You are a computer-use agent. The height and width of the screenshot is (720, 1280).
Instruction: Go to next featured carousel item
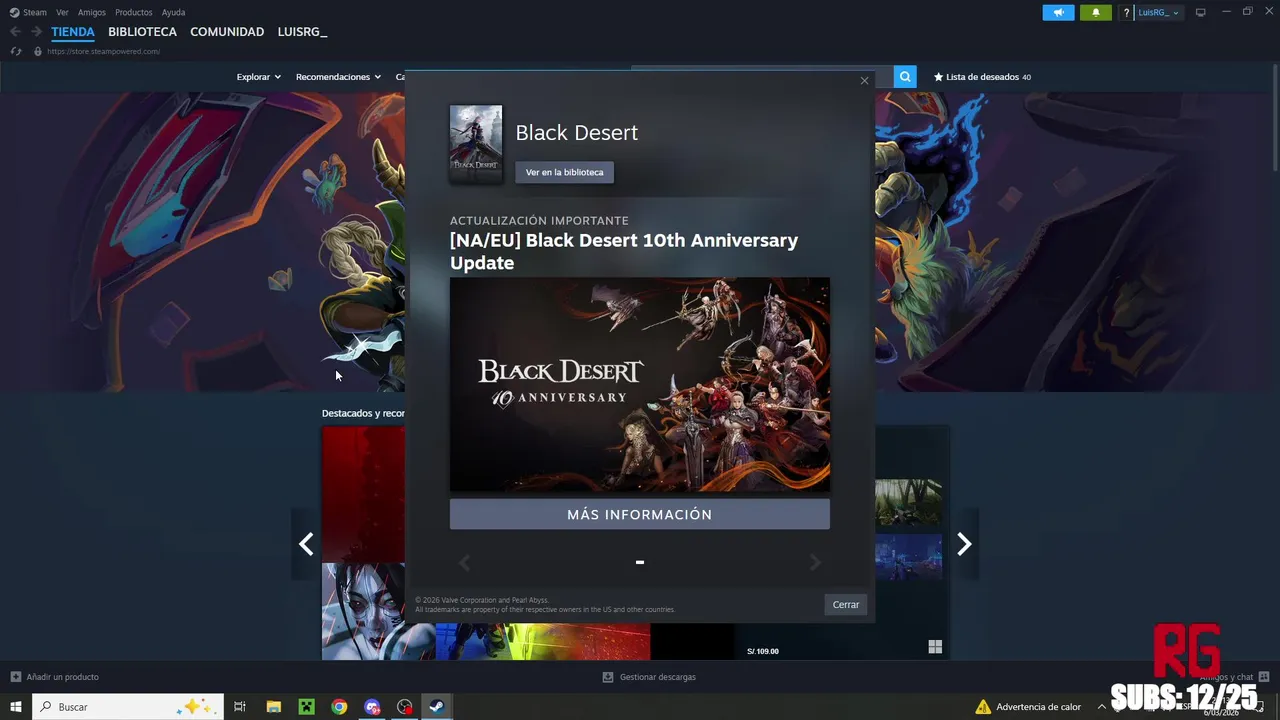tap(964, 544)
